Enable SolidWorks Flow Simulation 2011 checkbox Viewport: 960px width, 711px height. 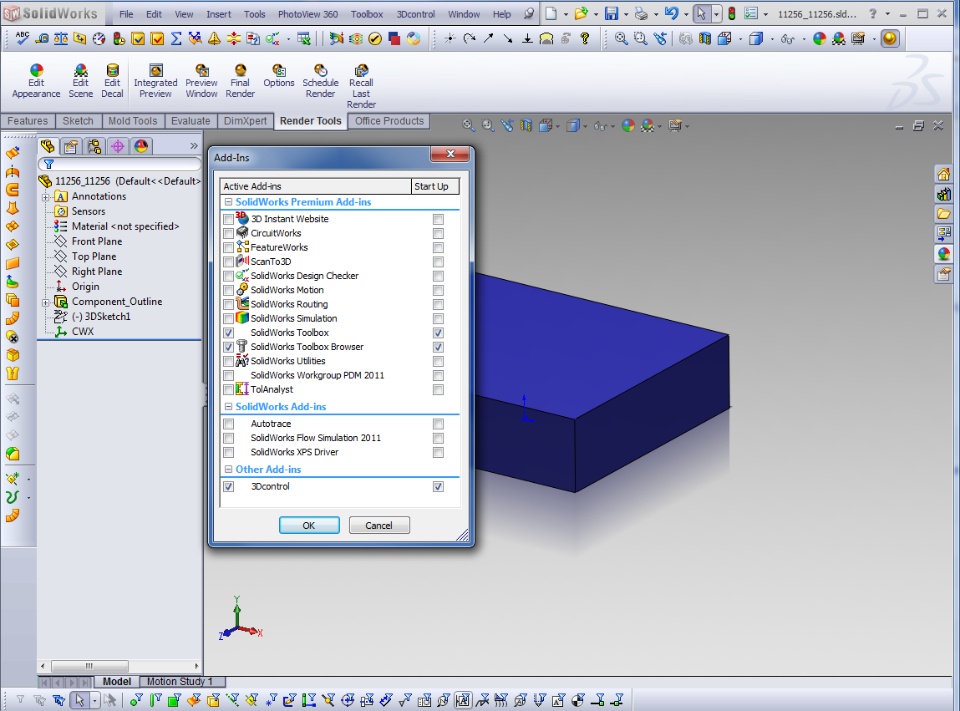[x=228, y=438]
